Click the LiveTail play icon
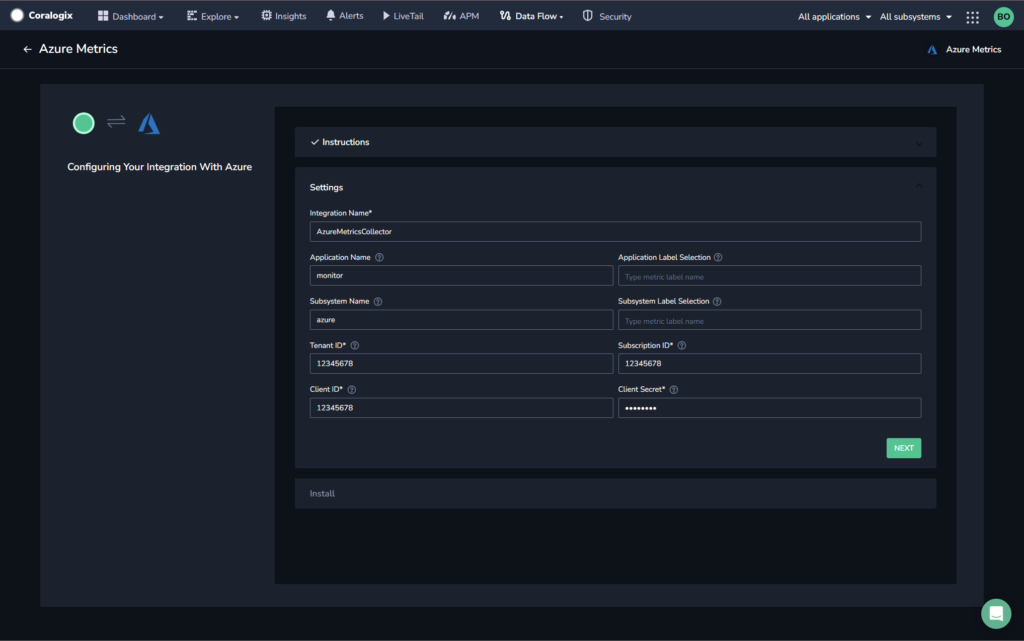The image size is (1024, 641). pyautogui.click(x=386, y=16)
